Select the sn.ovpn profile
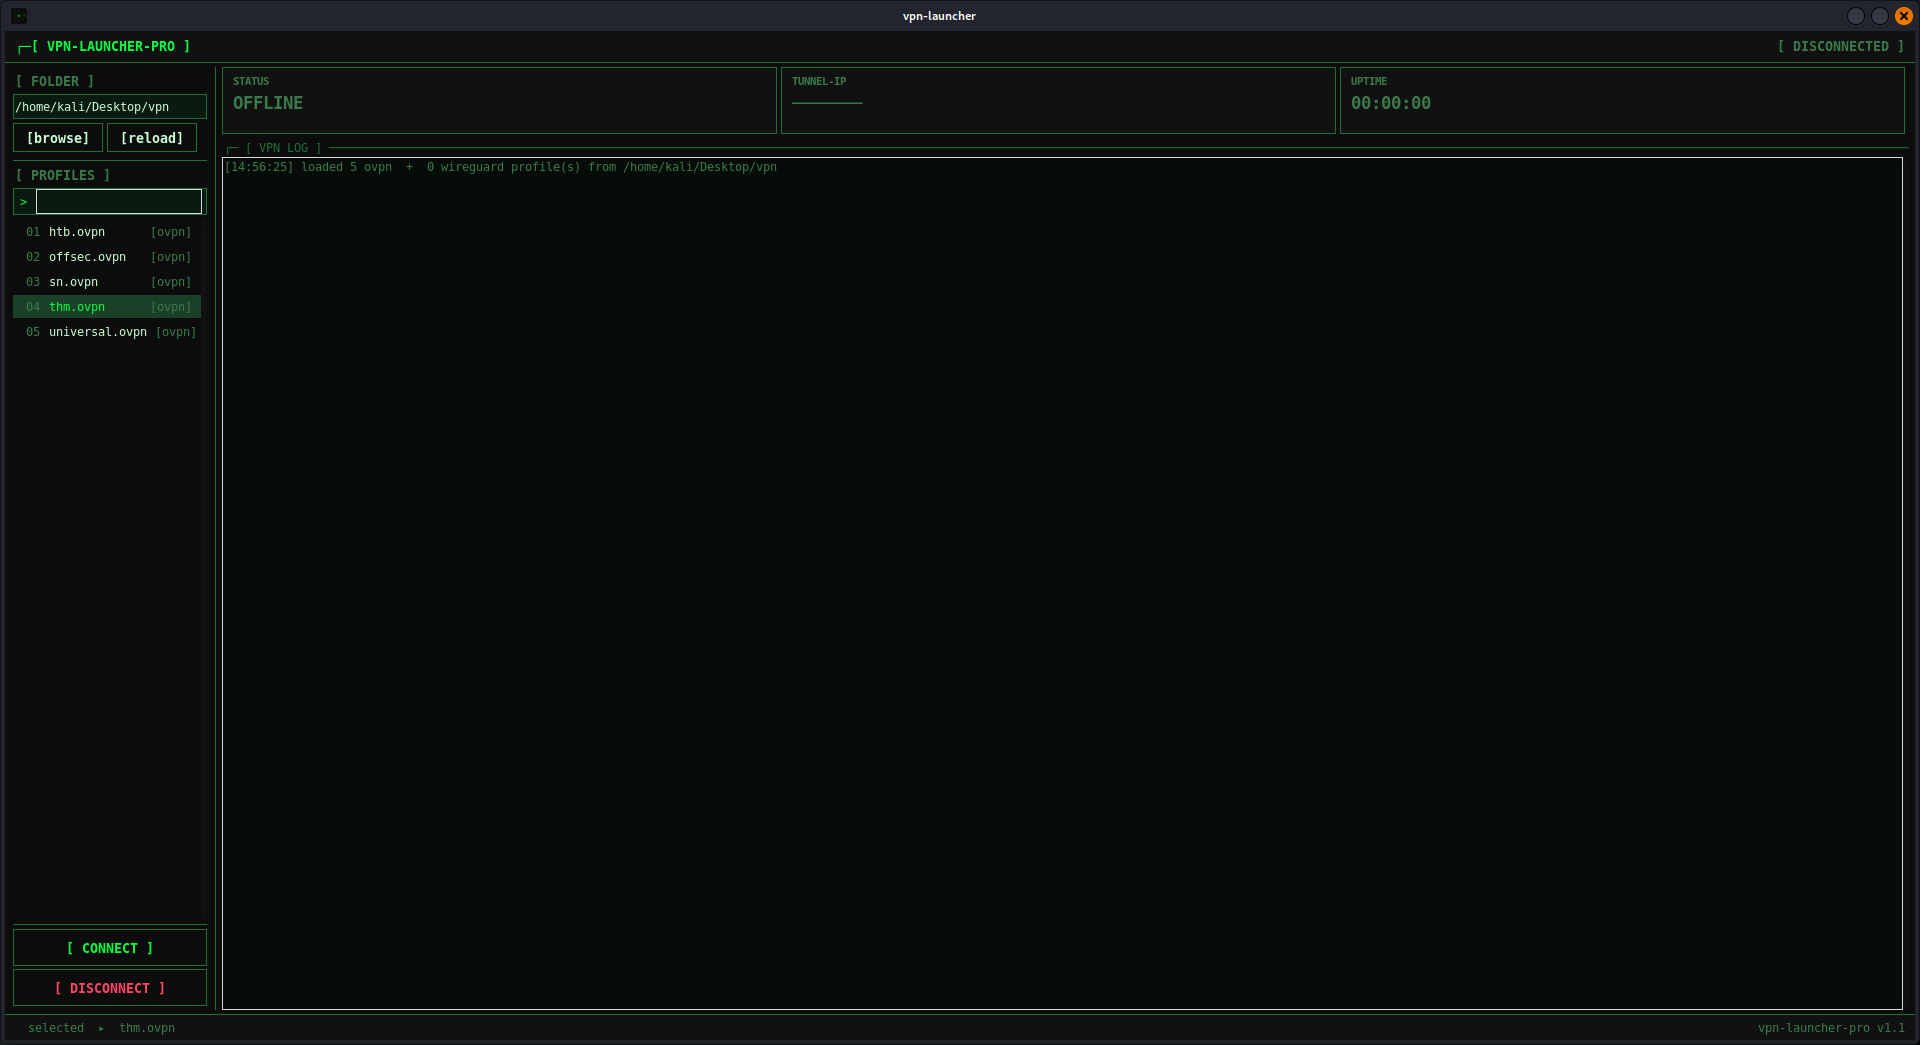 pos(107,282)
